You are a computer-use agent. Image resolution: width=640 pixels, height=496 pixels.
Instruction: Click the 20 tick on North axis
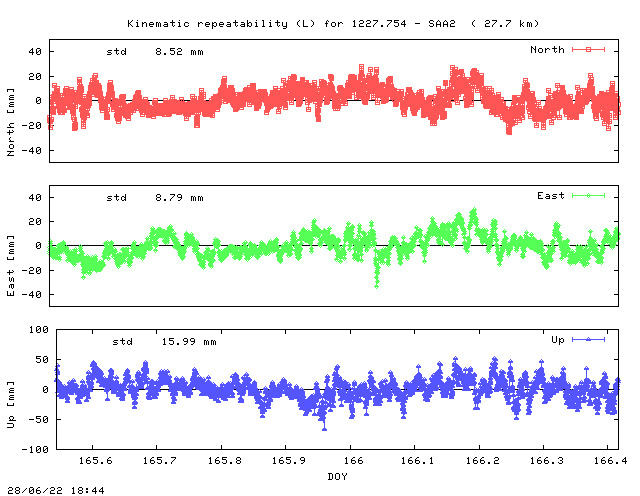coord(35,76)
